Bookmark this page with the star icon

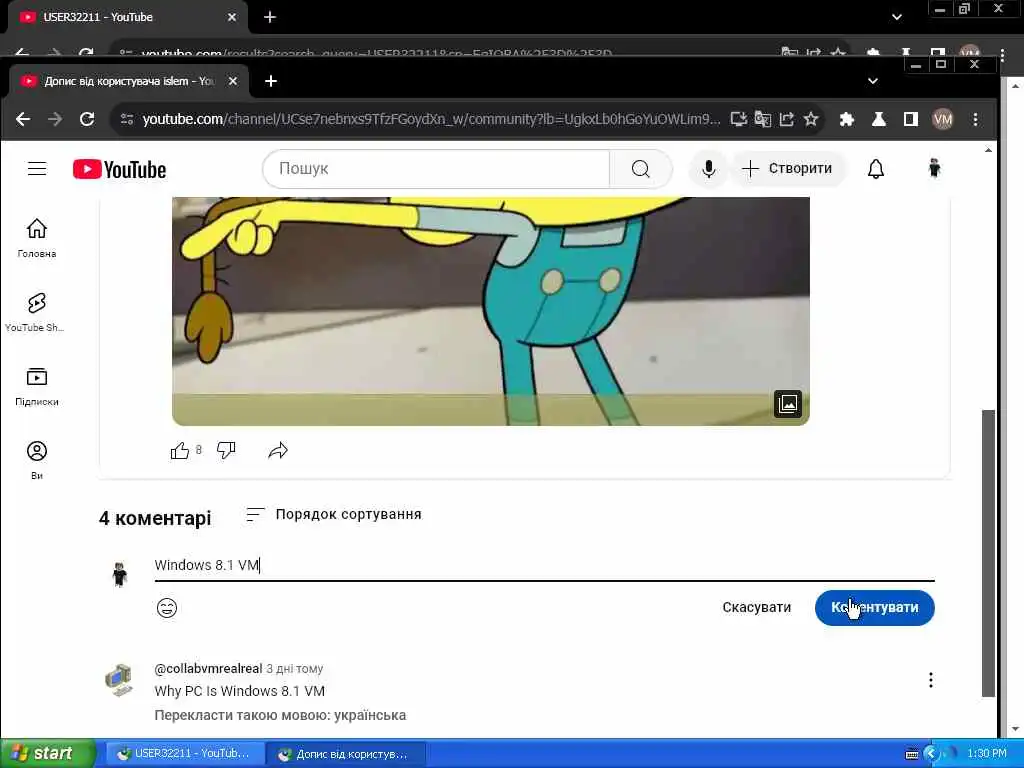810,119
